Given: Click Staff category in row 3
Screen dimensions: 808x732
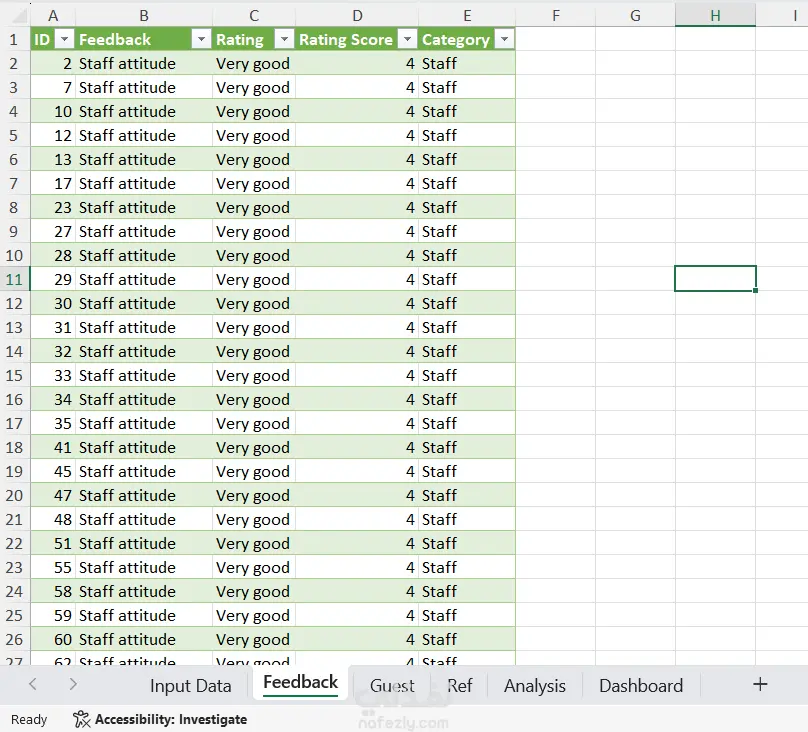Looking at the screenshot, I should (x=439, y=88).
